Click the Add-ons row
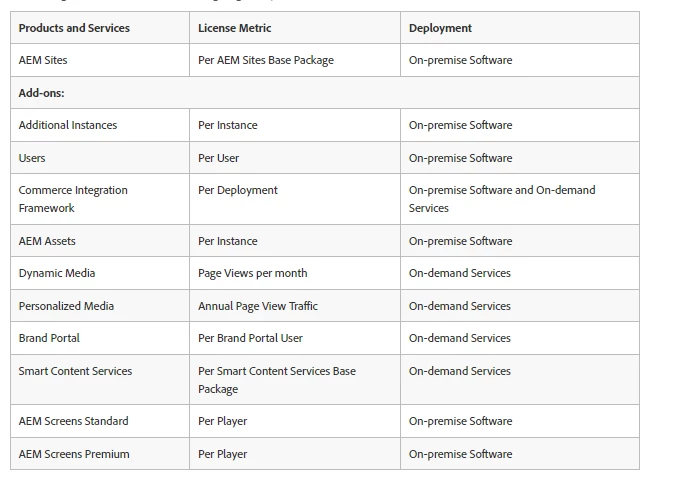Viewport: 691px width, 481px height. pos(325,93)
